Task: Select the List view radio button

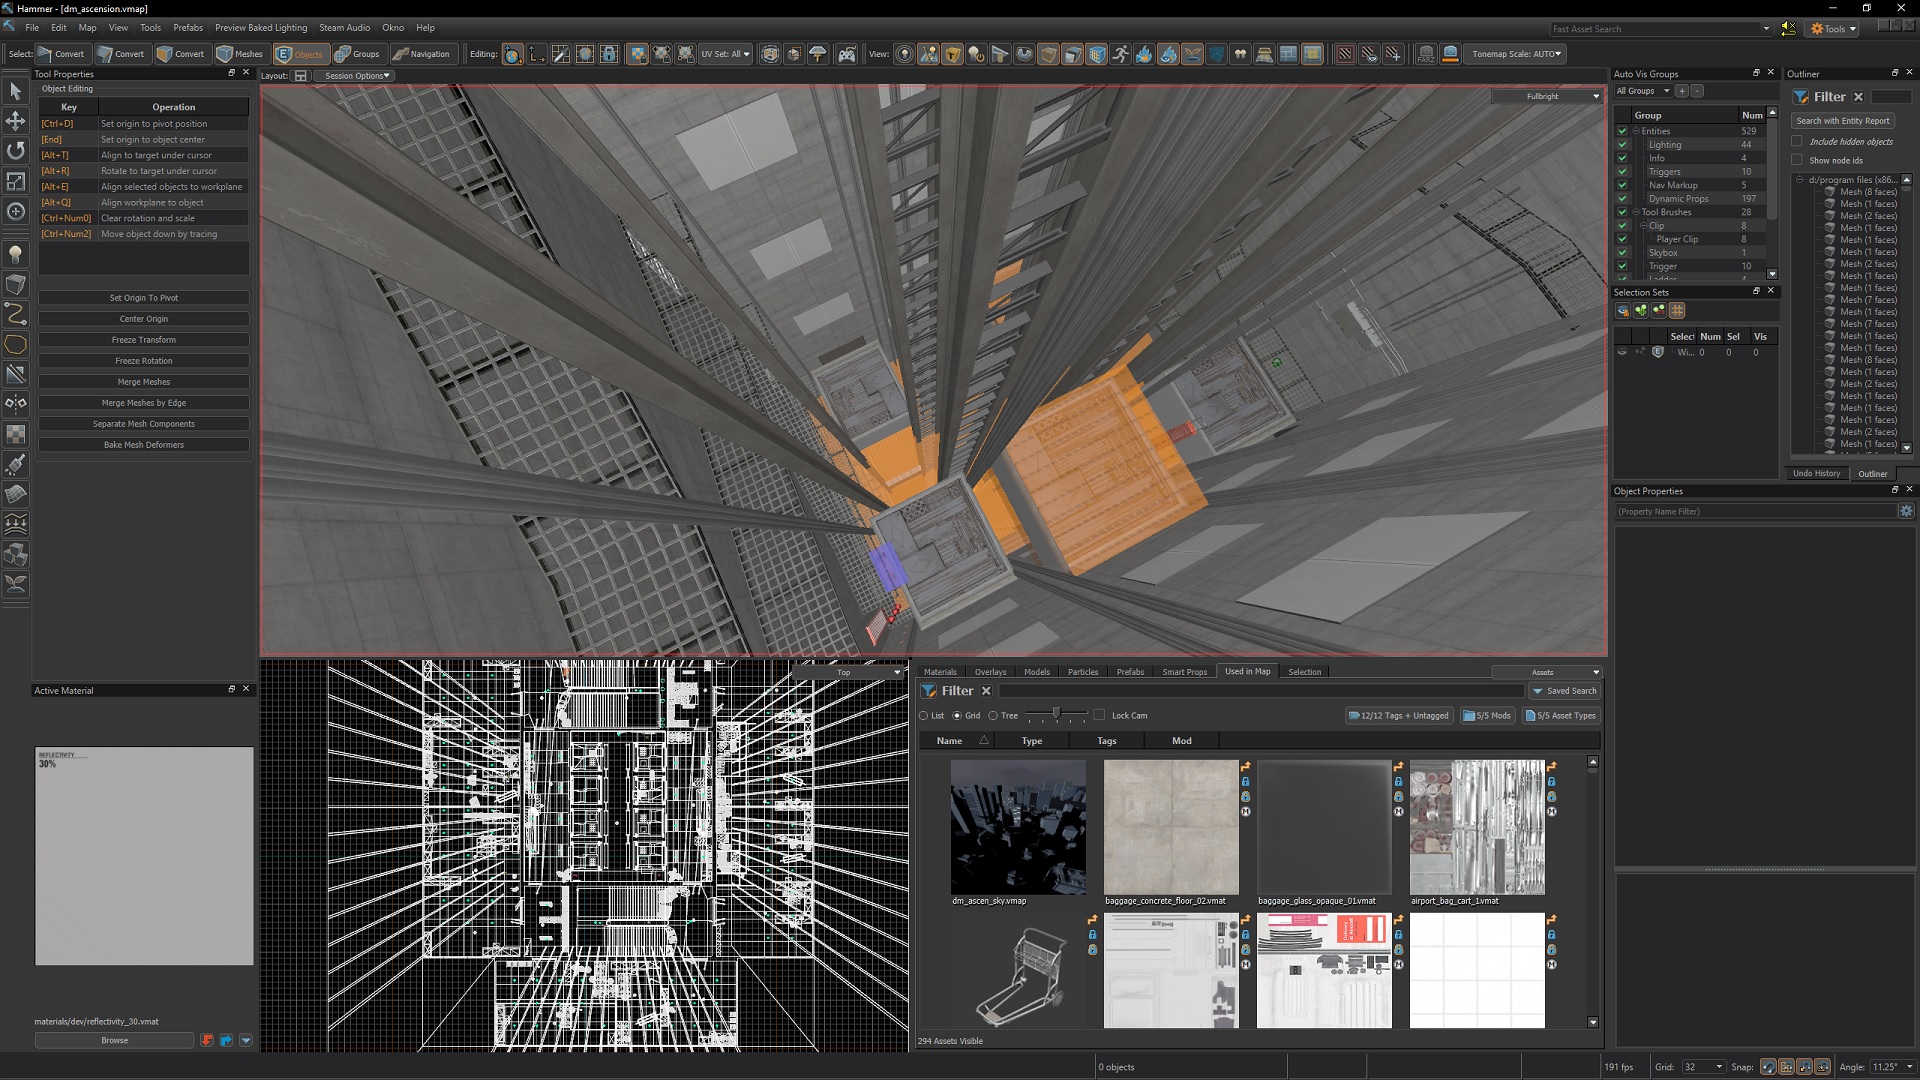Action: click(x=925, y=716)
